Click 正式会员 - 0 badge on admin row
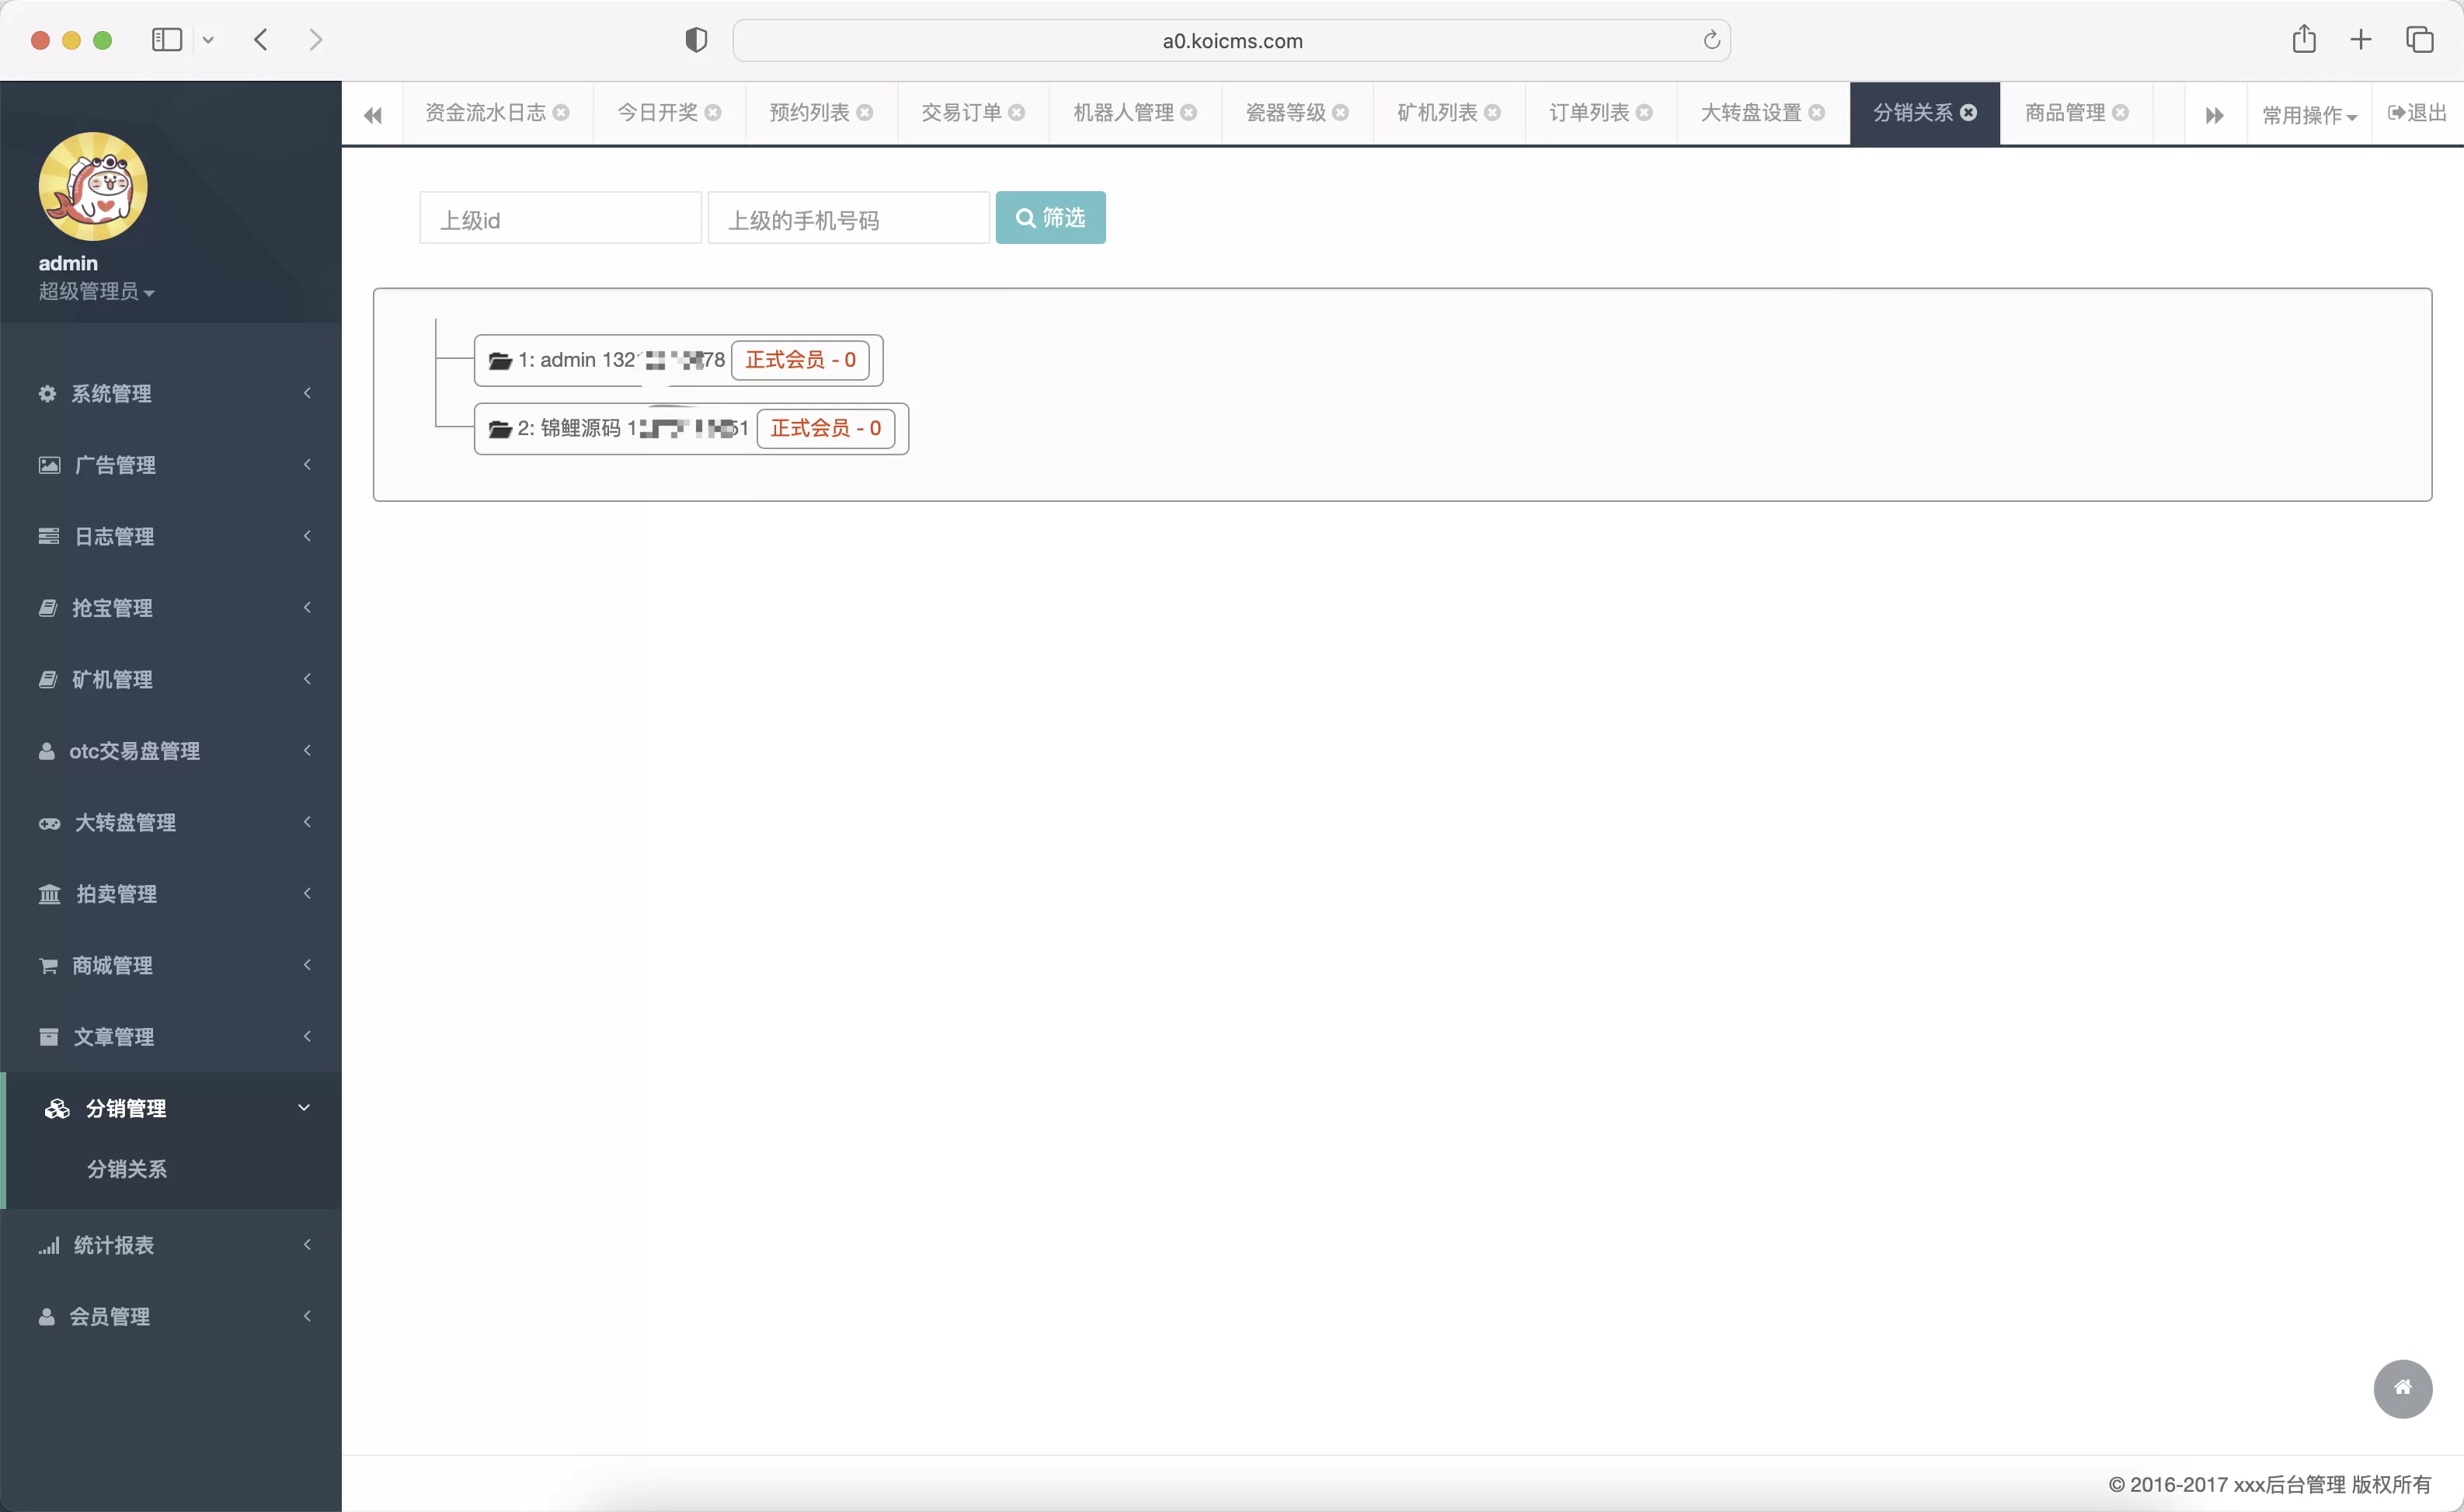This screenshot has width=2464, height=1512. tap(800, 360)
